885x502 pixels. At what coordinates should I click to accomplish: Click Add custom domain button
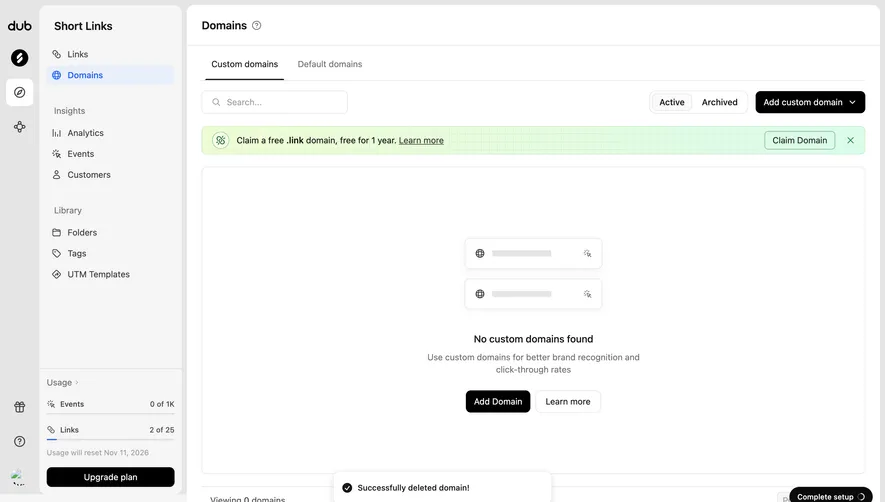[x=810, y=102]
